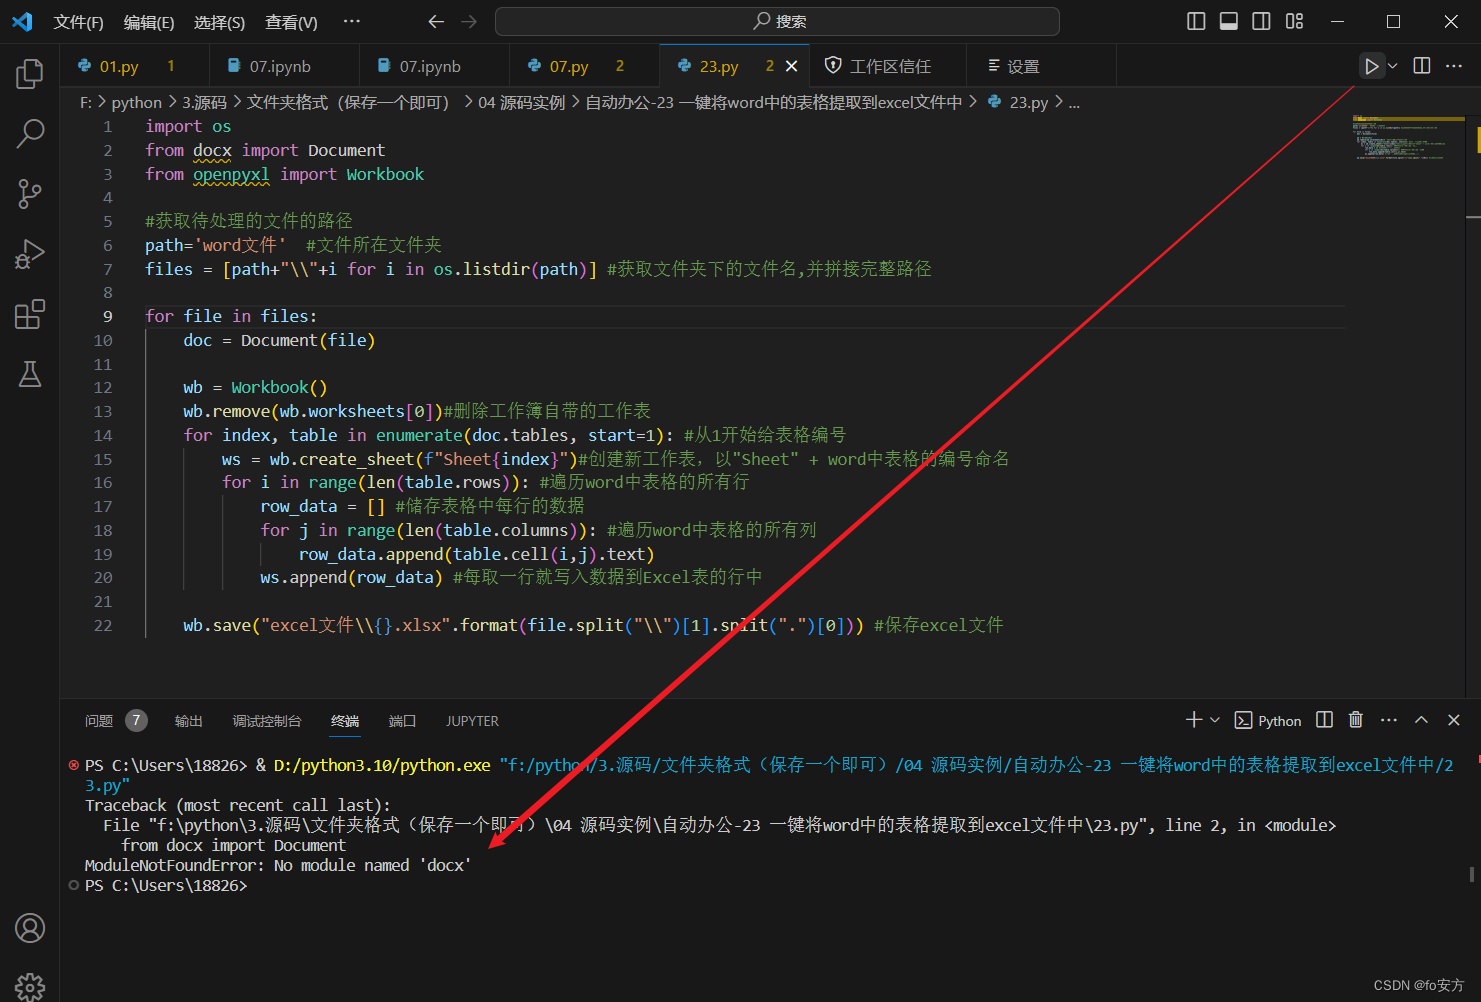Click the wb.save line of code
Screen dimensions: 1481x1002
593,625
